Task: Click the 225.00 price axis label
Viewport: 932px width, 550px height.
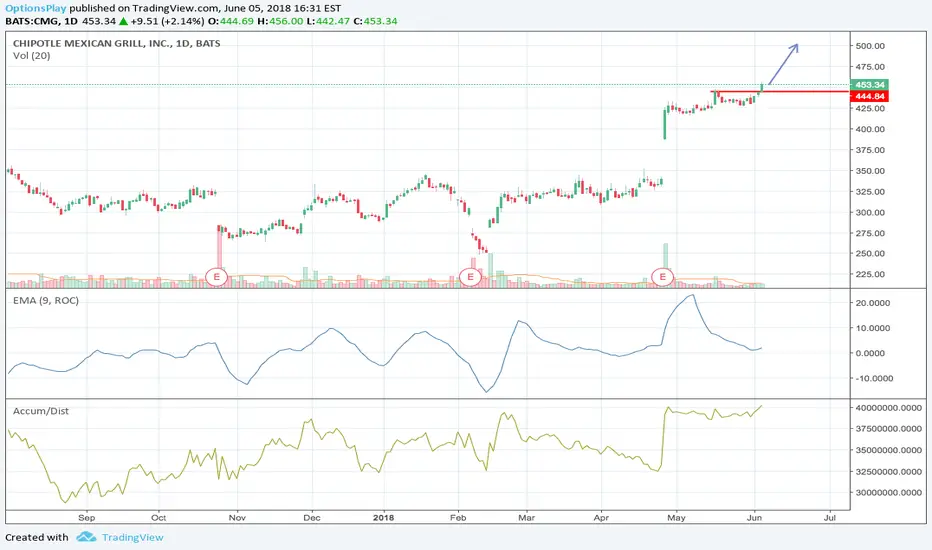Action: click(x=870, y=274)
